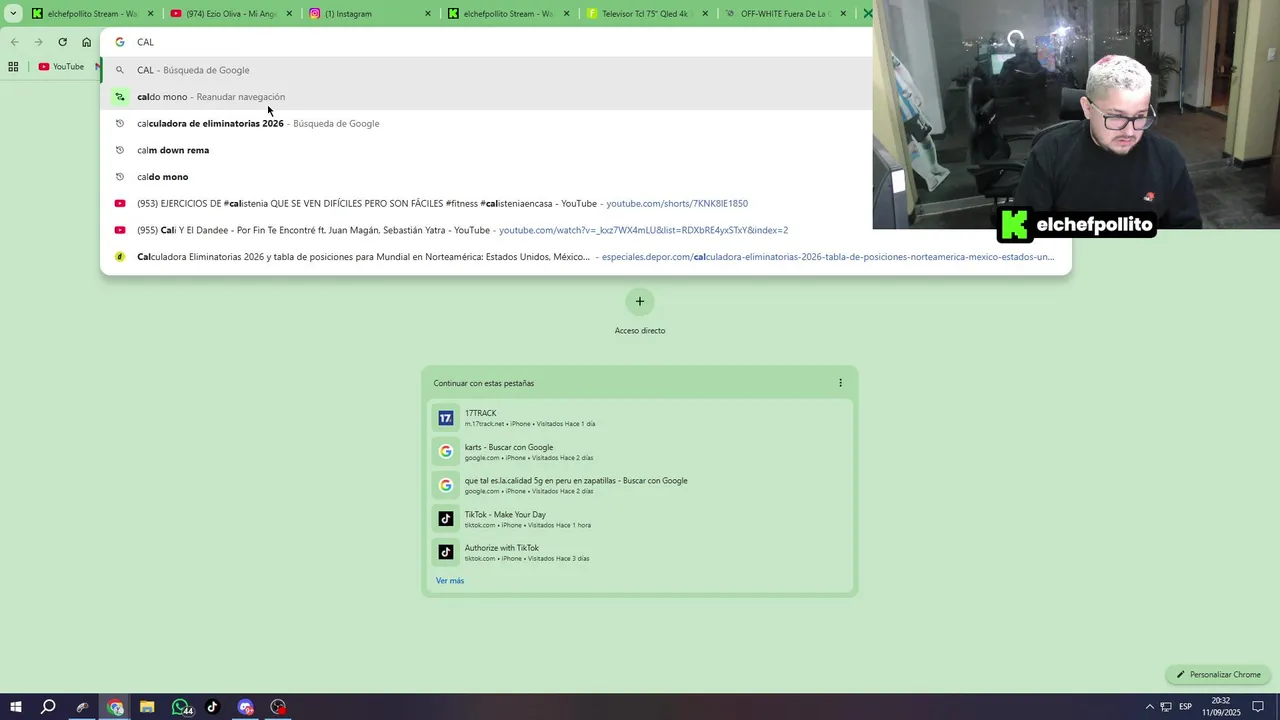This screenshot has height=720, width=1280.
Task: Switch to the Televisor Tcl 75" Qled tab
Action: tap(647, 14)
